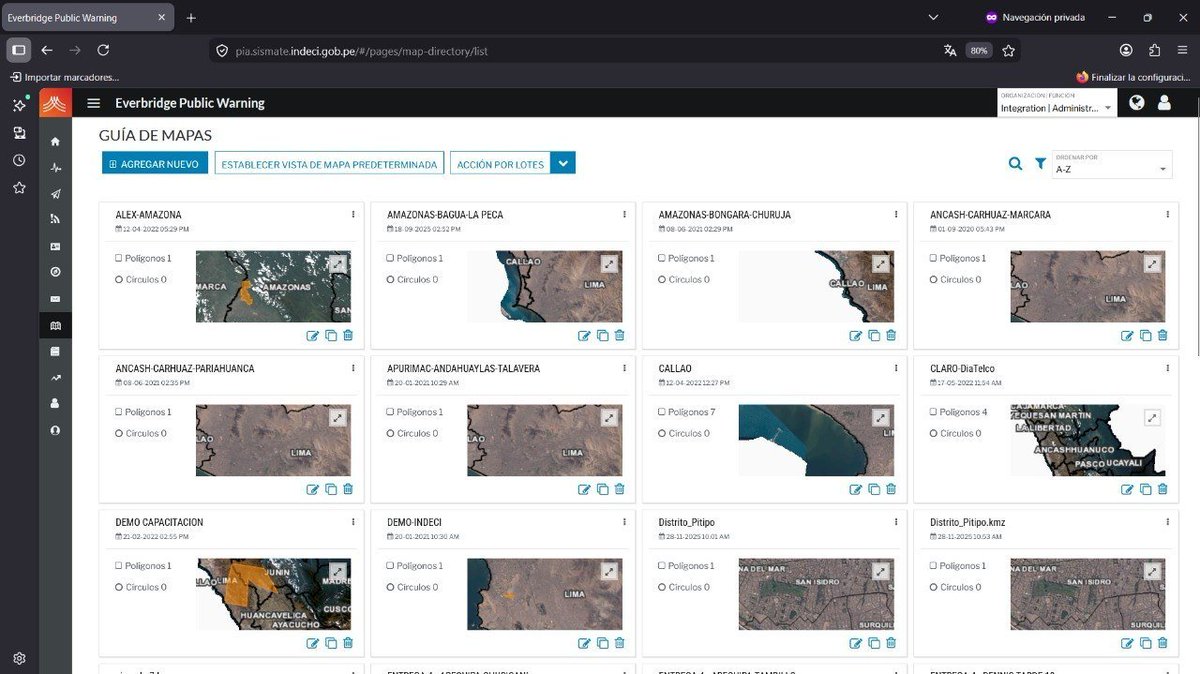Screen dimensions: 1200x674
Task: Expand the CALLAO map preview
Action: tap(881, 418)
